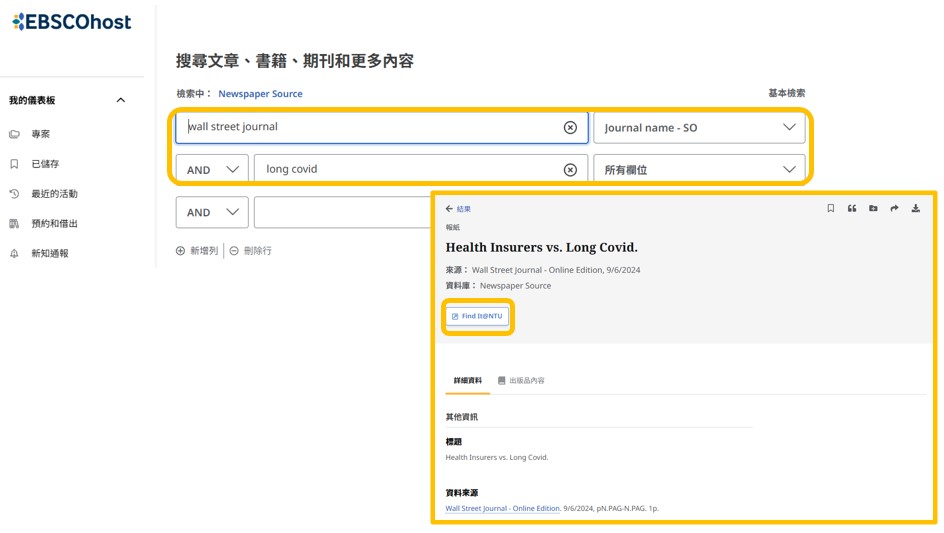Add article to project folder icon
This screenshot has width=944, height=533.
[873, 209]
